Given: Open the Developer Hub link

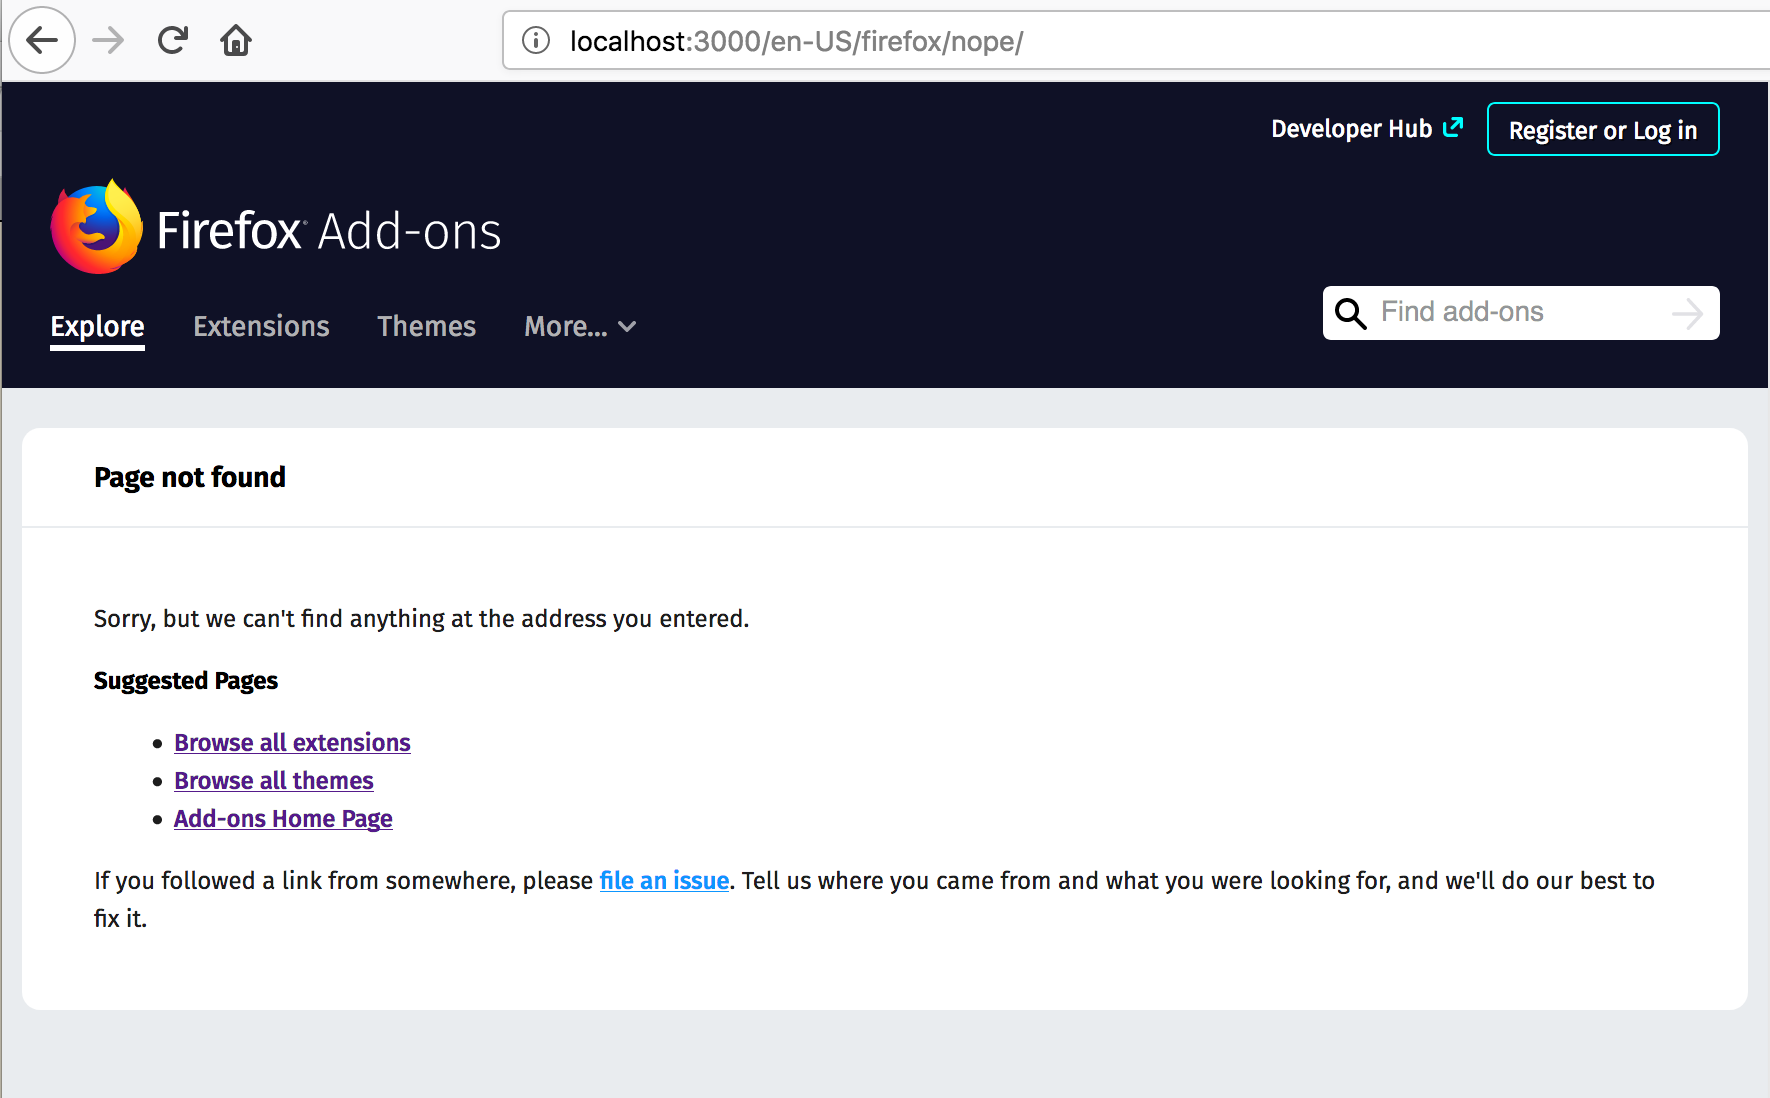Looking at the screenshot, I should (1367, 129).
